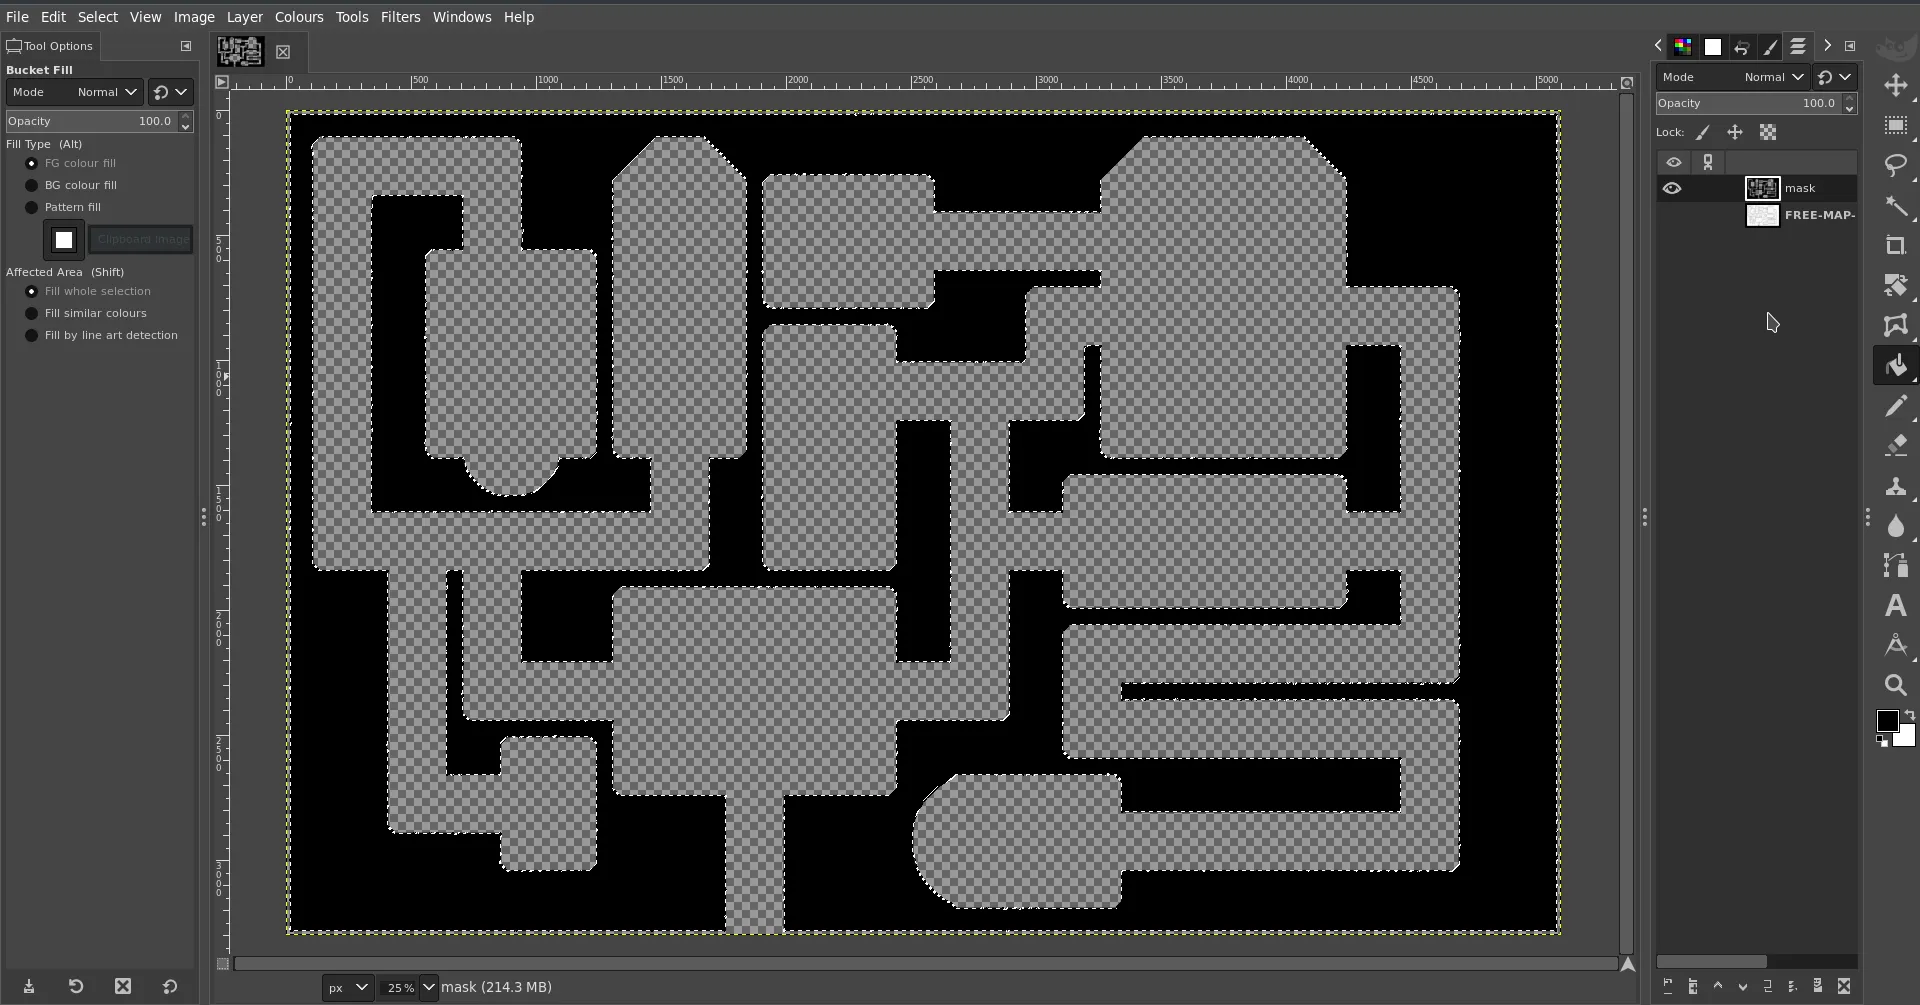Open the Colours menu

[299, 17]
